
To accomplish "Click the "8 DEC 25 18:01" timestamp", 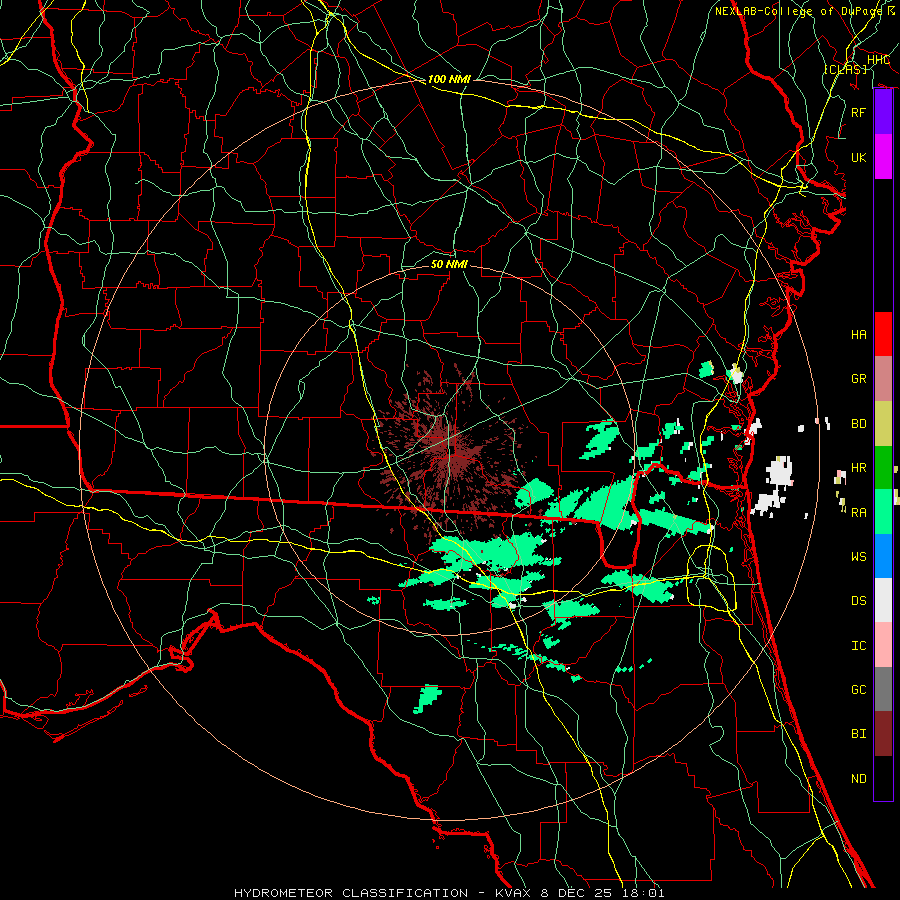I will point(603,893).
